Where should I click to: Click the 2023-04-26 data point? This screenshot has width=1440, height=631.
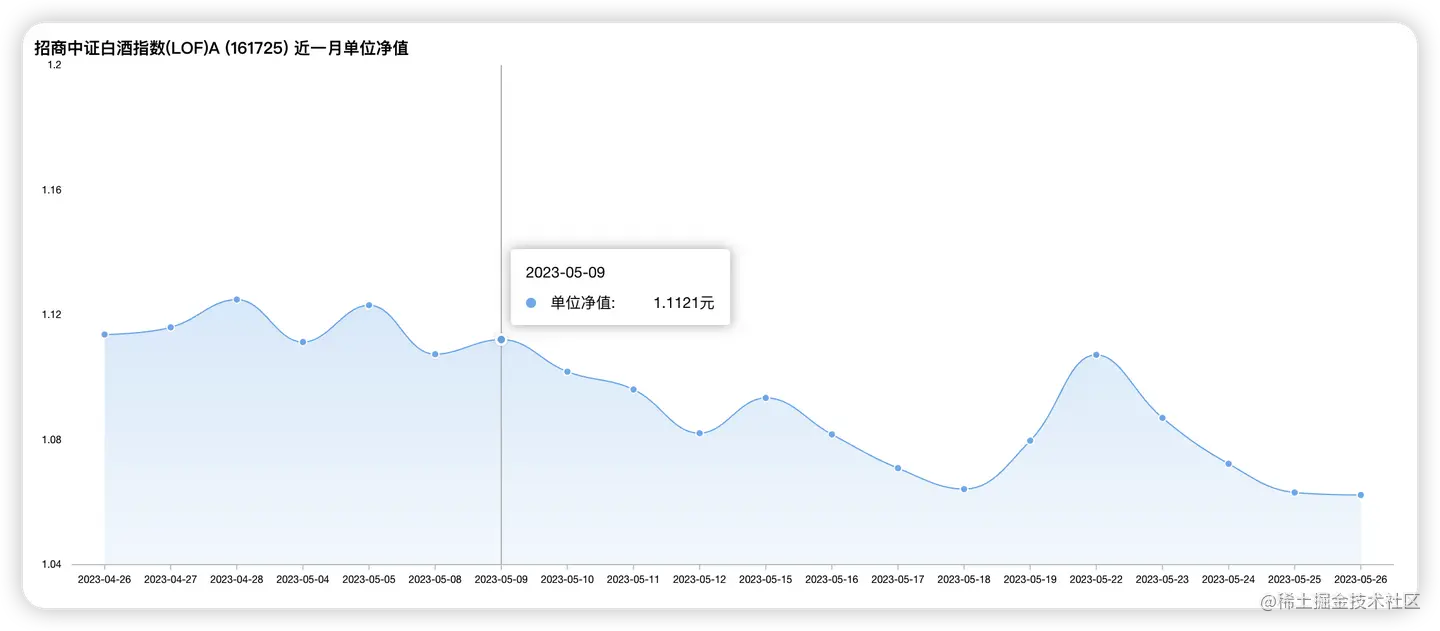point(105,334)
